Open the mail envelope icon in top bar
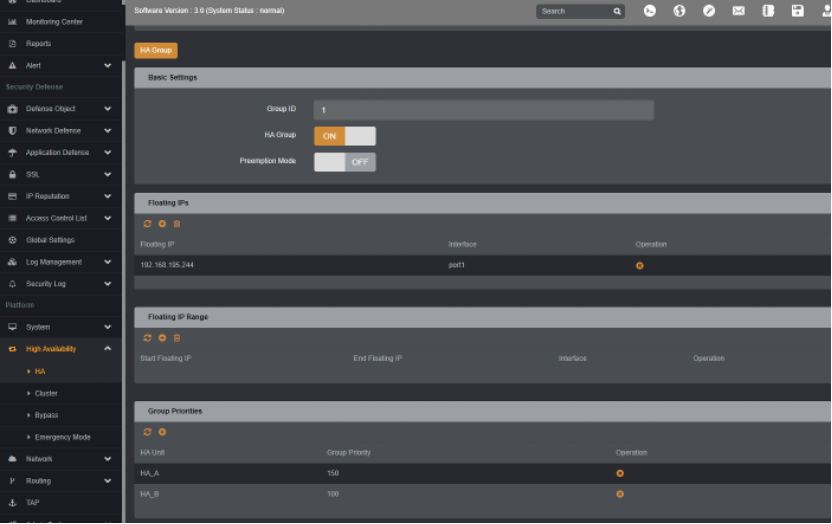The image size is (832, 524). pos(738,11)
